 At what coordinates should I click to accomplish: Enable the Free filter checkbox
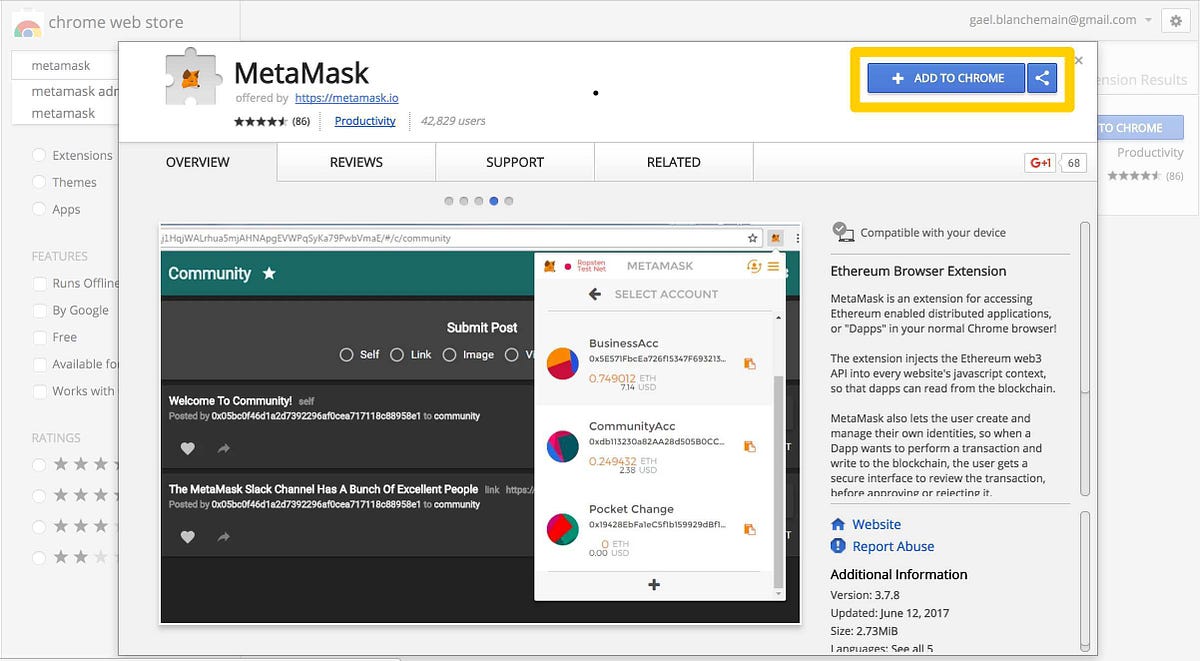(41, 337)
